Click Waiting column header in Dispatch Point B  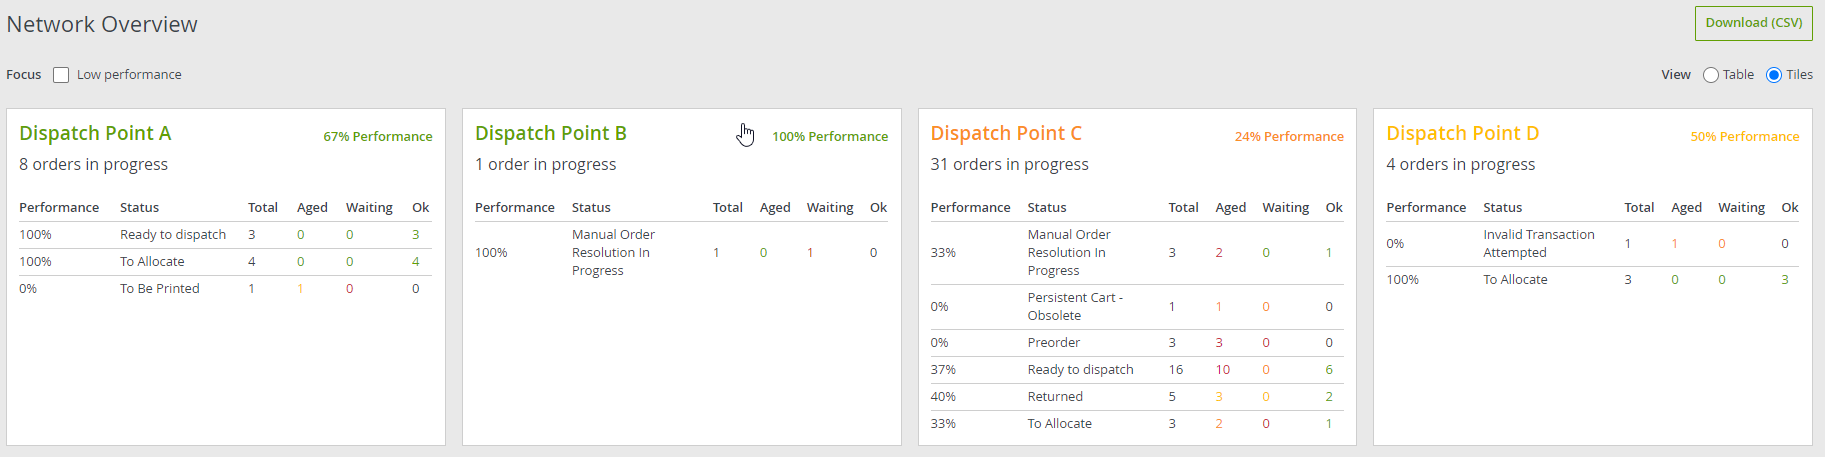(830, 207)
